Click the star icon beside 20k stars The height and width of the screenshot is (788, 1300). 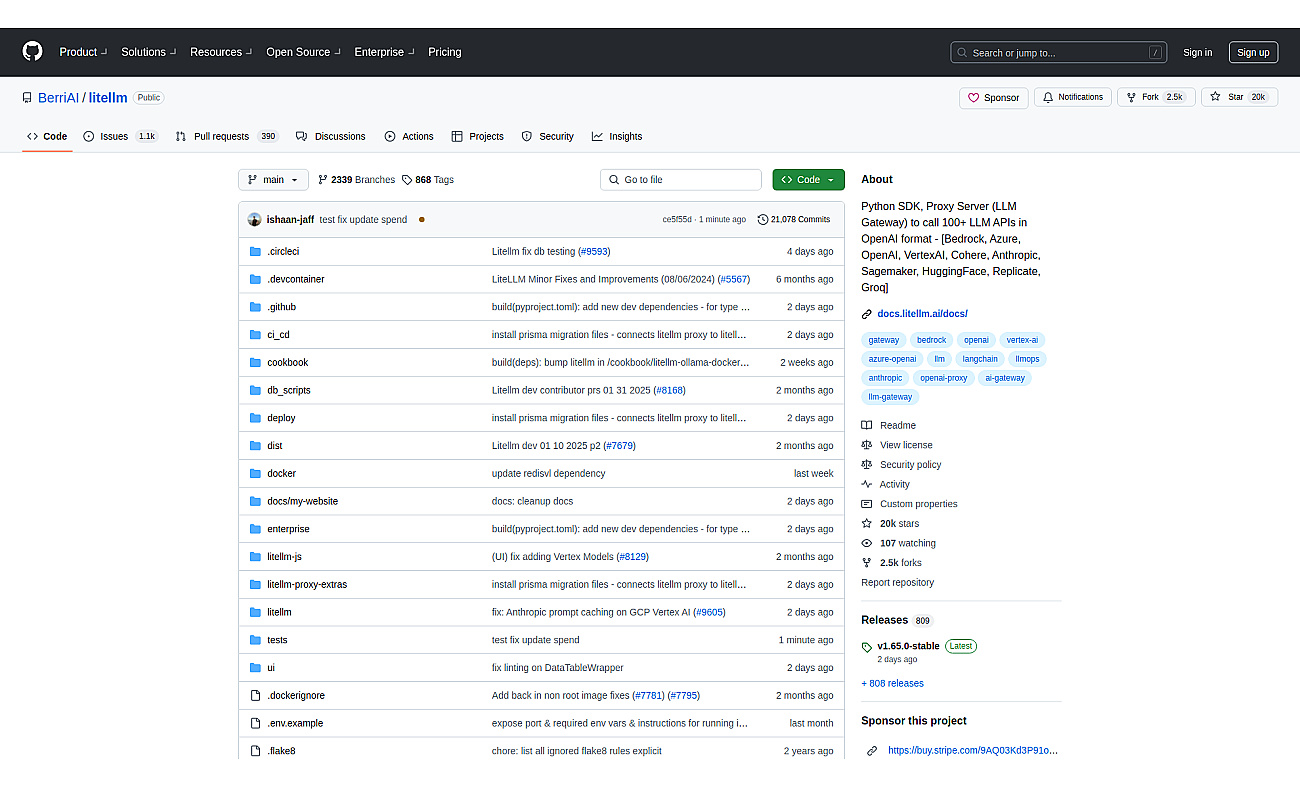point(867,523)
